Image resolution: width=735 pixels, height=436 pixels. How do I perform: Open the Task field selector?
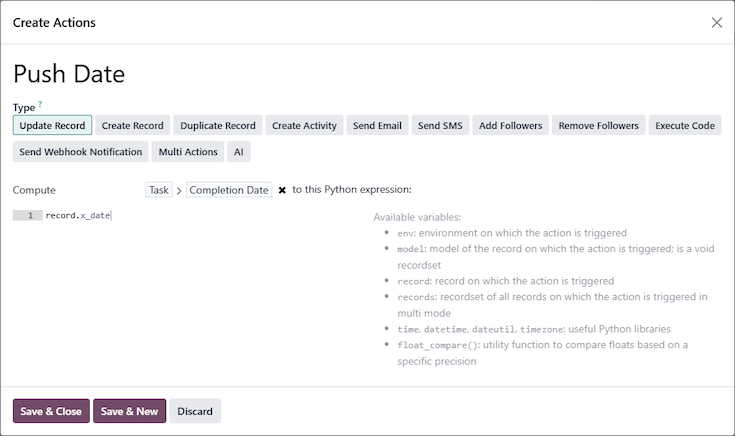click(159, 190)
